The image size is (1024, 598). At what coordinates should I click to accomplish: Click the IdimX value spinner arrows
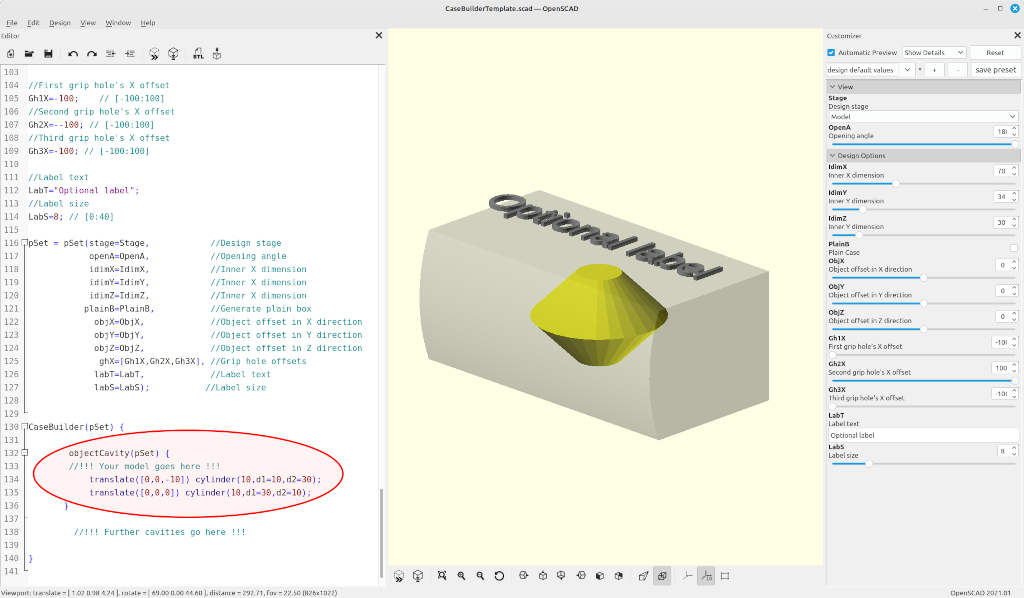(x=1014, y=171)
